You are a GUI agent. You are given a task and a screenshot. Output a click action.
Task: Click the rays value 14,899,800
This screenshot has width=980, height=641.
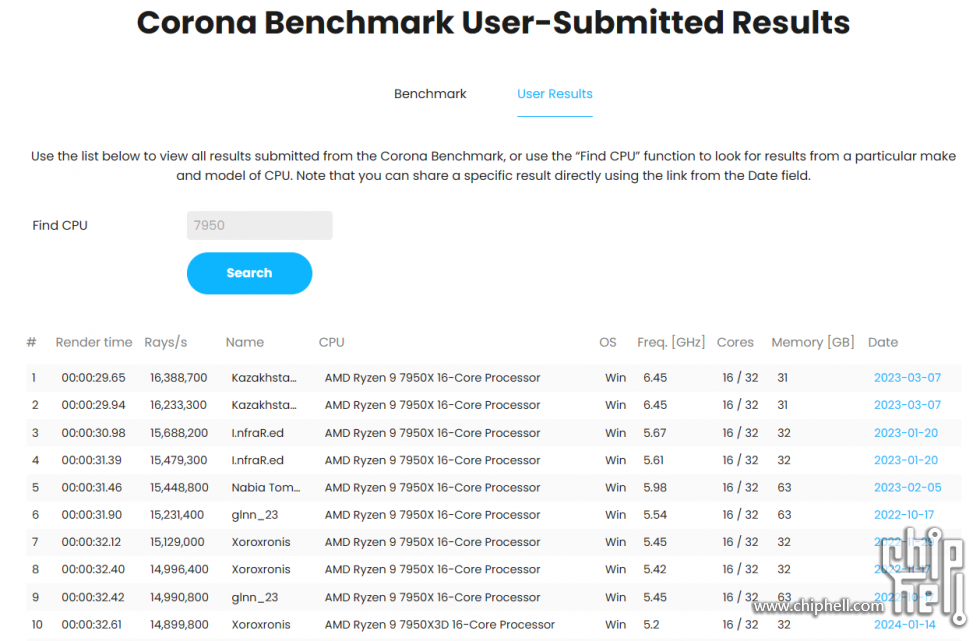tap(179, 625)
